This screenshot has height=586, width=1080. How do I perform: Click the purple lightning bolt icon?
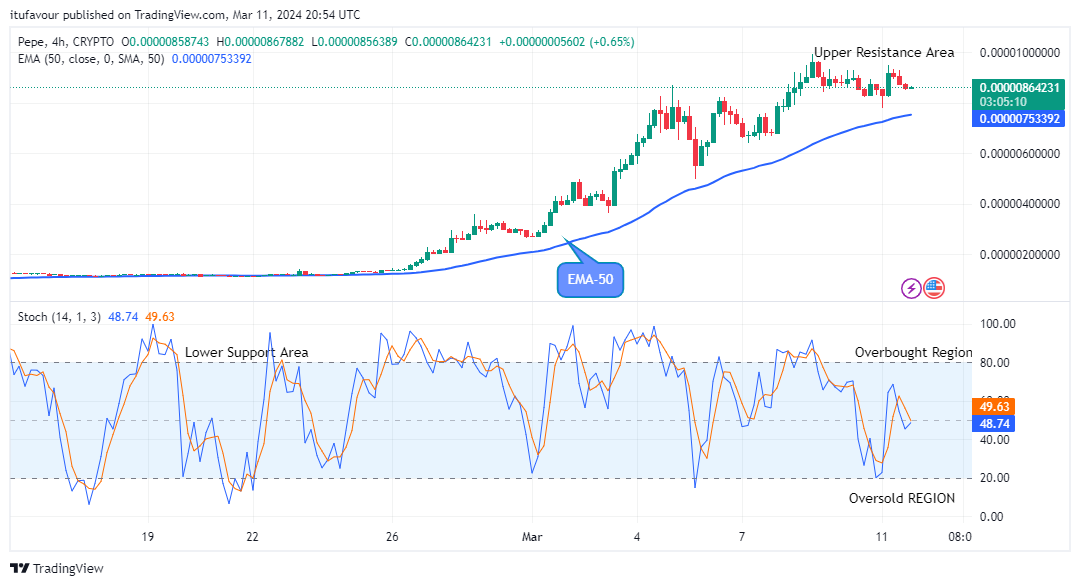911,288
